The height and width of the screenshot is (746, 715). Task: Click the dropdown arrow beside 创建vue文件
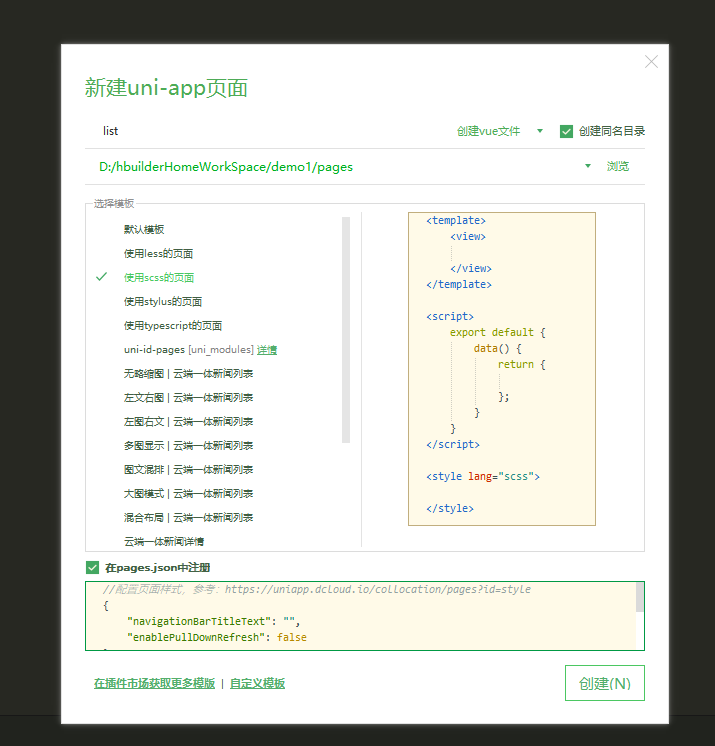tap(539, 131)
